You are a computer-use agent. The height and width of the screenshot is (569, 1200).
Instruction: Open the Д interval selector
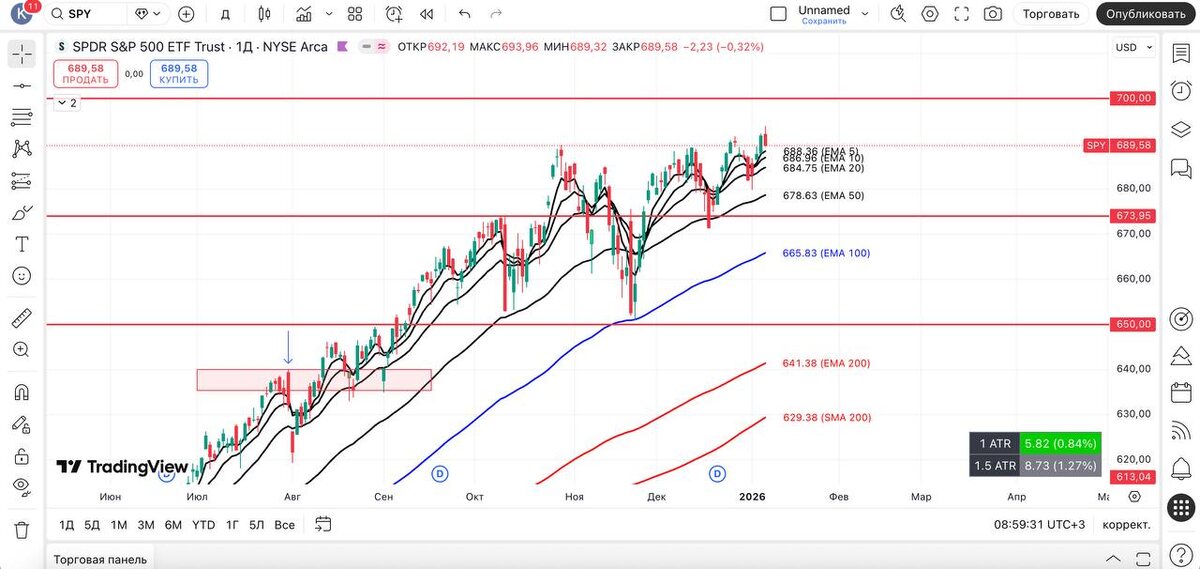[225, 14]
